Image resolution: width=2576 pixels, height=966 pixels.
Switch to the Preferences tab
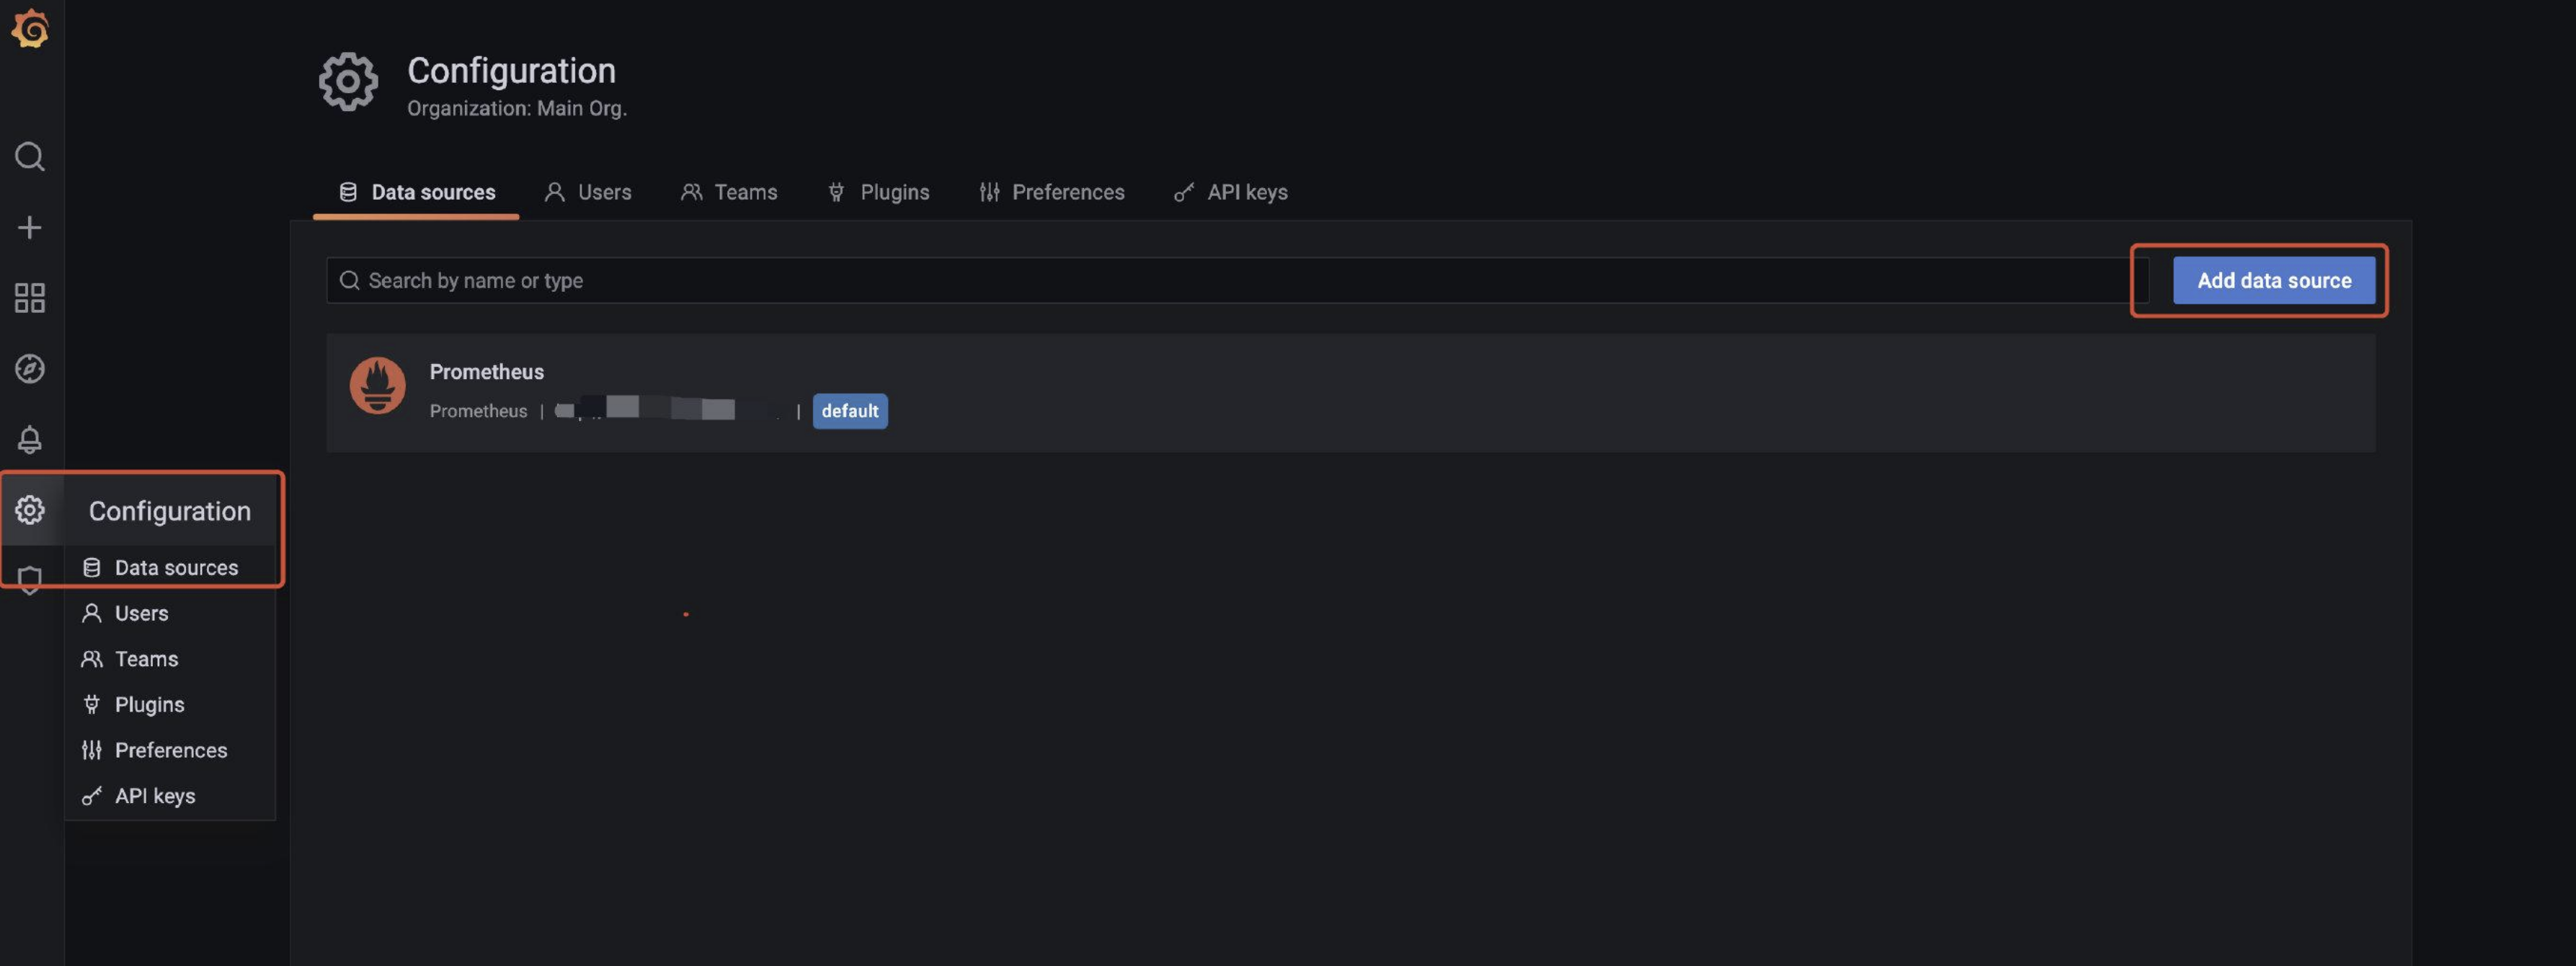1051,192
